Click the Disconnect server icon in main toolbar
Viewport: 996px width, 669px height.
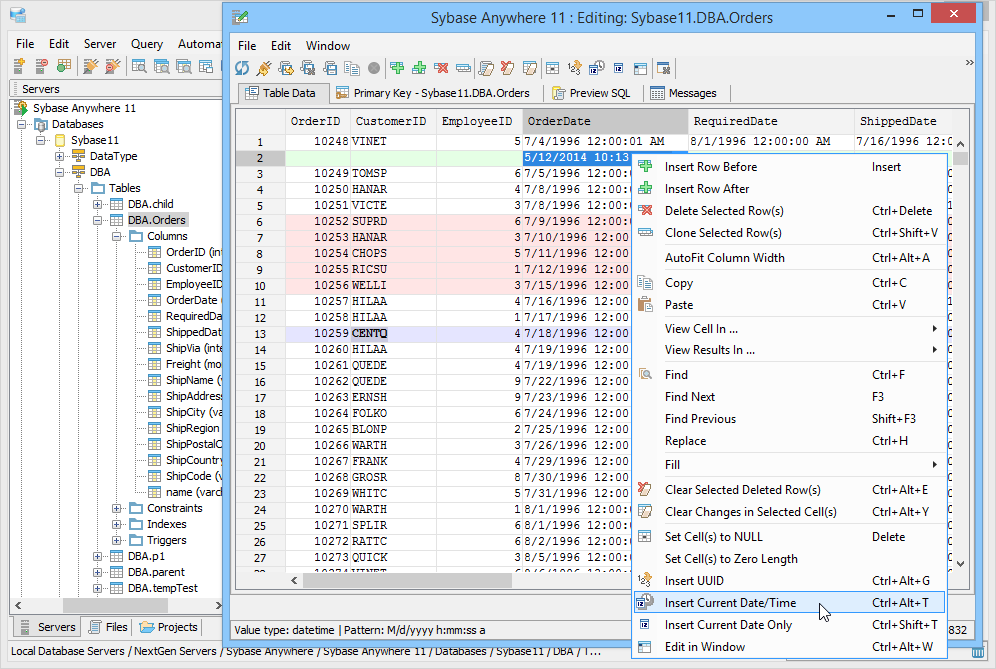pos(113,65)
